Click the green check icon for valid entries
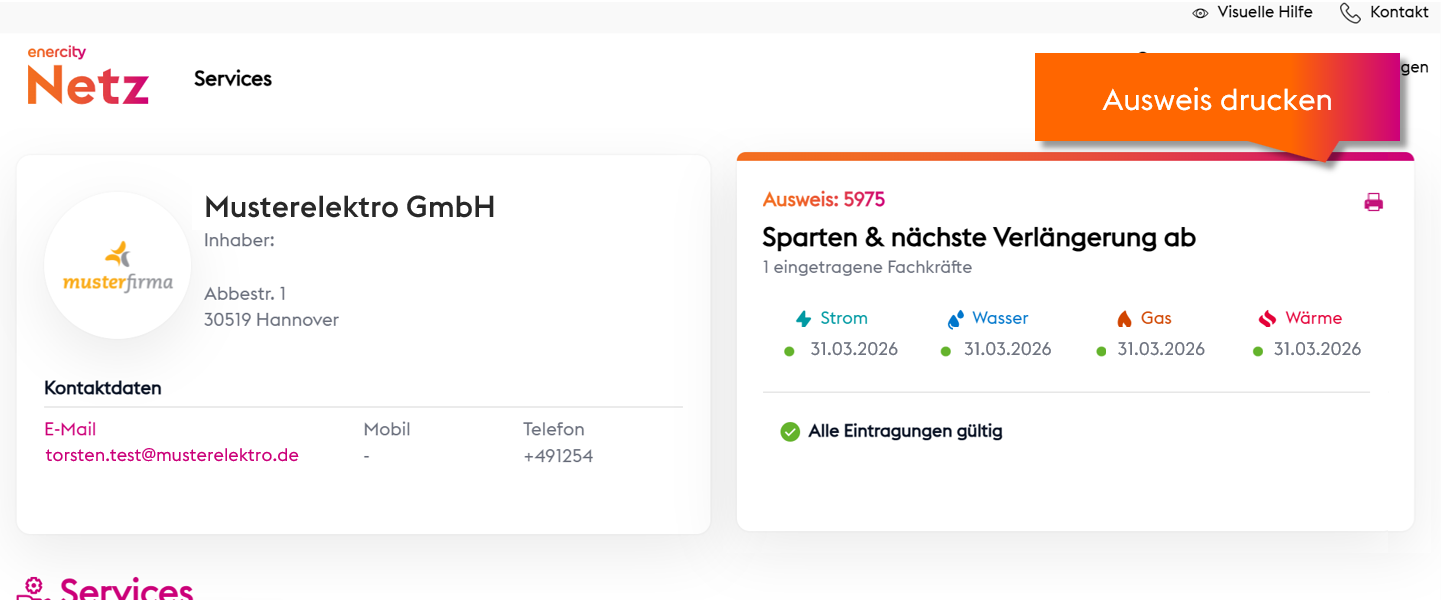 click(x=790, y=432)
